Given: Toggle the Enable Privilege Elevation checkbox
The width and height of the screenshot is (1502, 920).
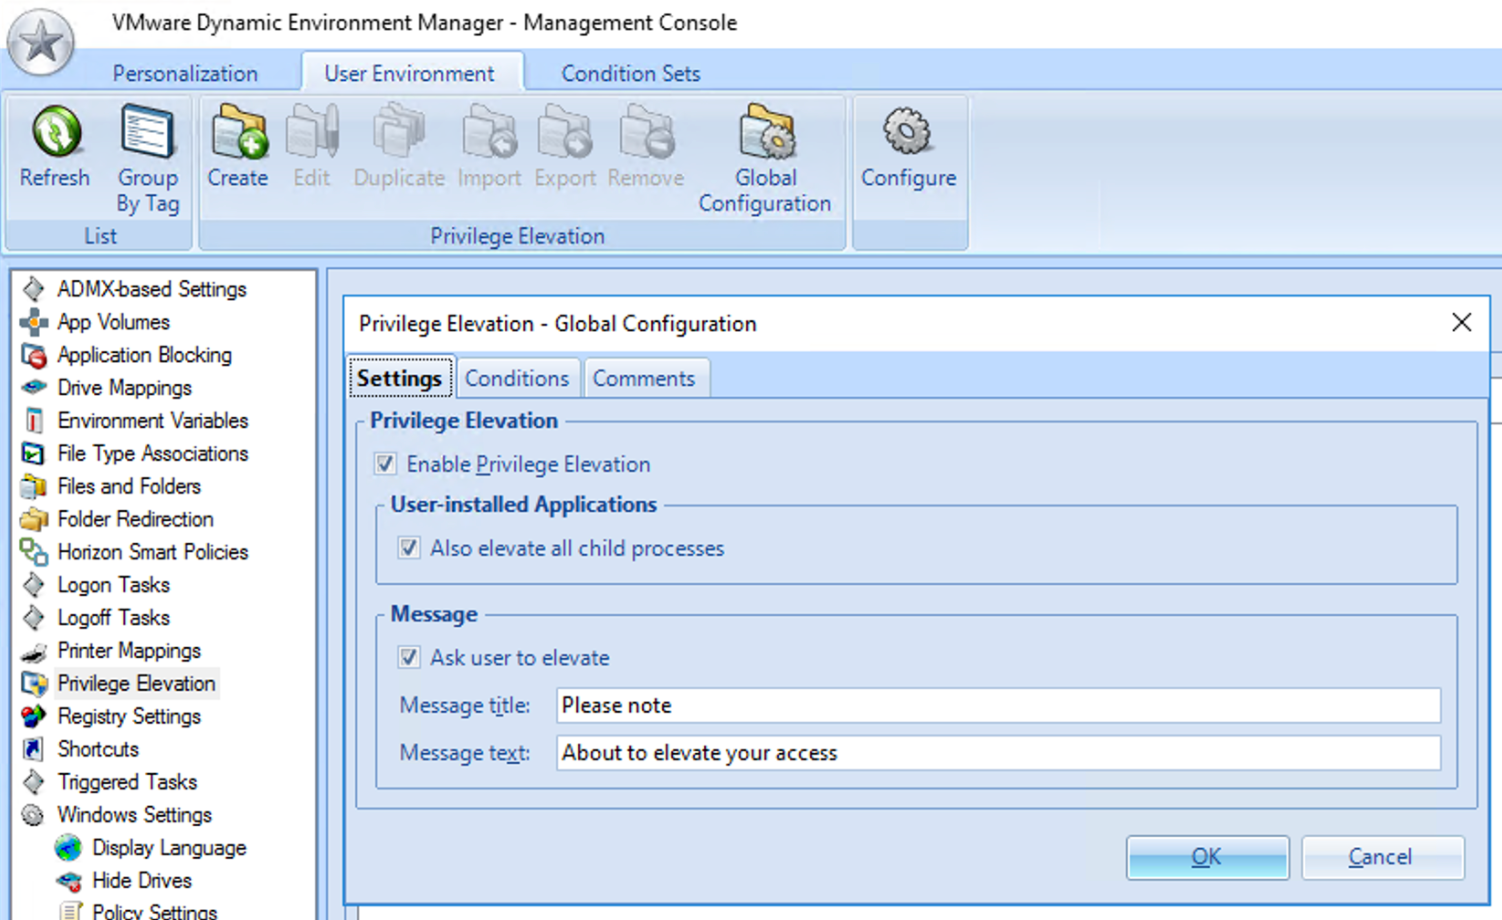Looking at the screenshot, I should pyautogui.click(x=385, y=464).
